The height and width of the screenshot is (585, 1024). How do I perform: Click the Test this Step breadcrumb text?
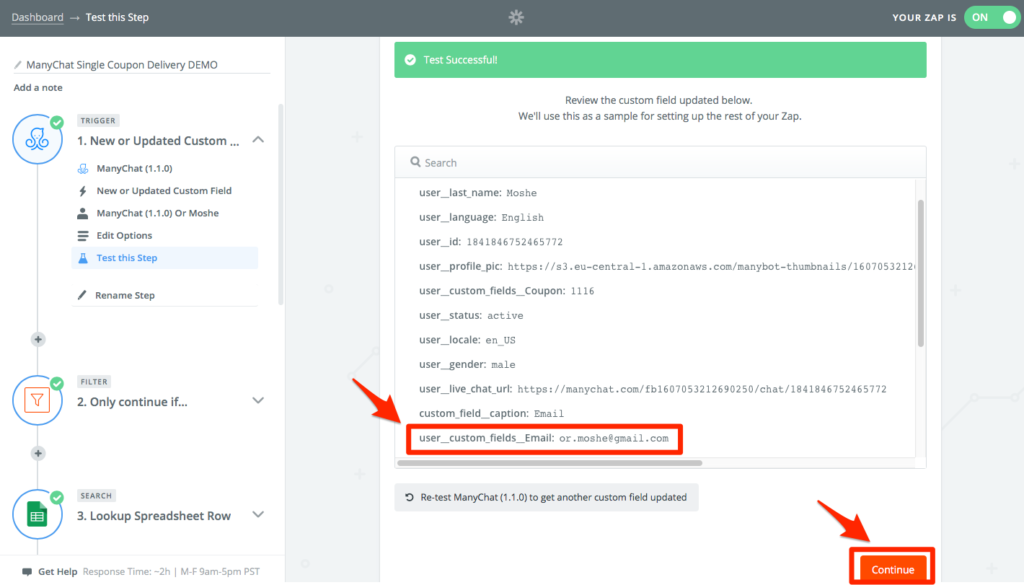(x=117, y=18)
